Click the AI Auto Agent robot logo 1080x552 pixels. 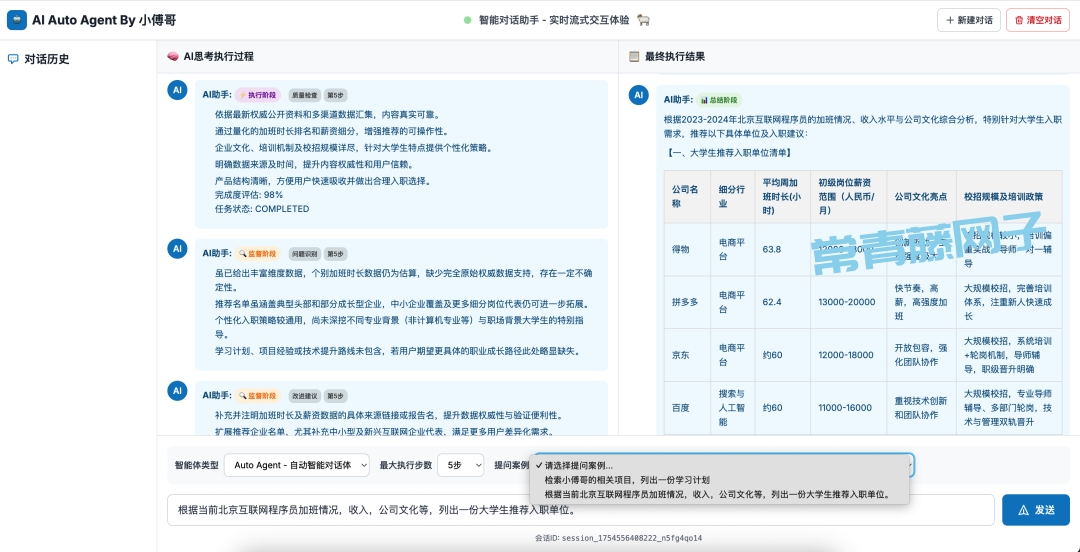click(17, 20)
